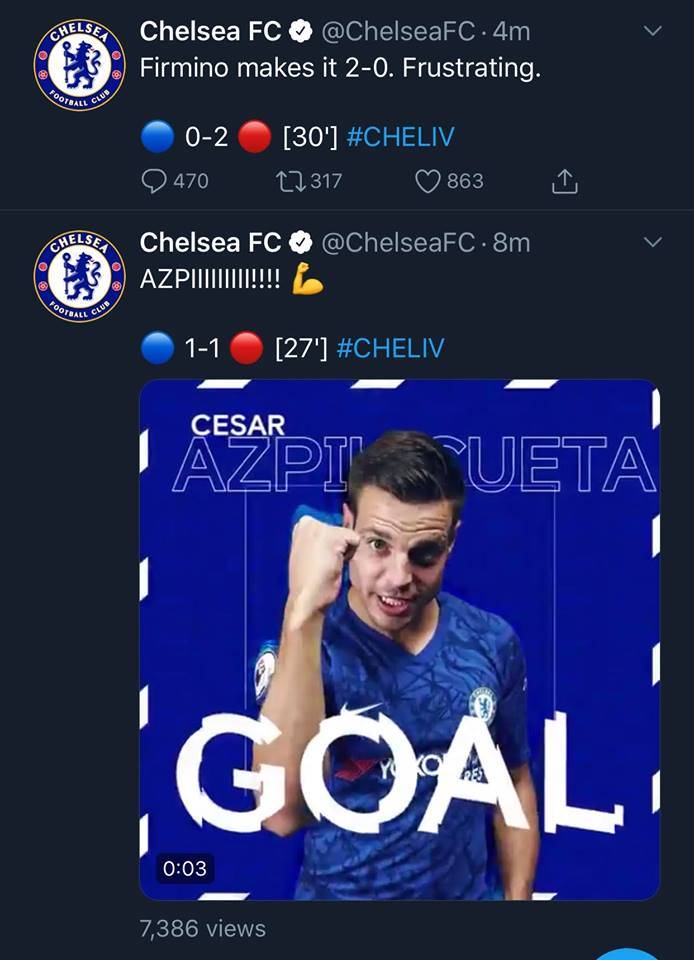The width and height of the screenshot is (694, 960).
Task: Share the Firmino 2-0 tweet
Action: (564, 181)
